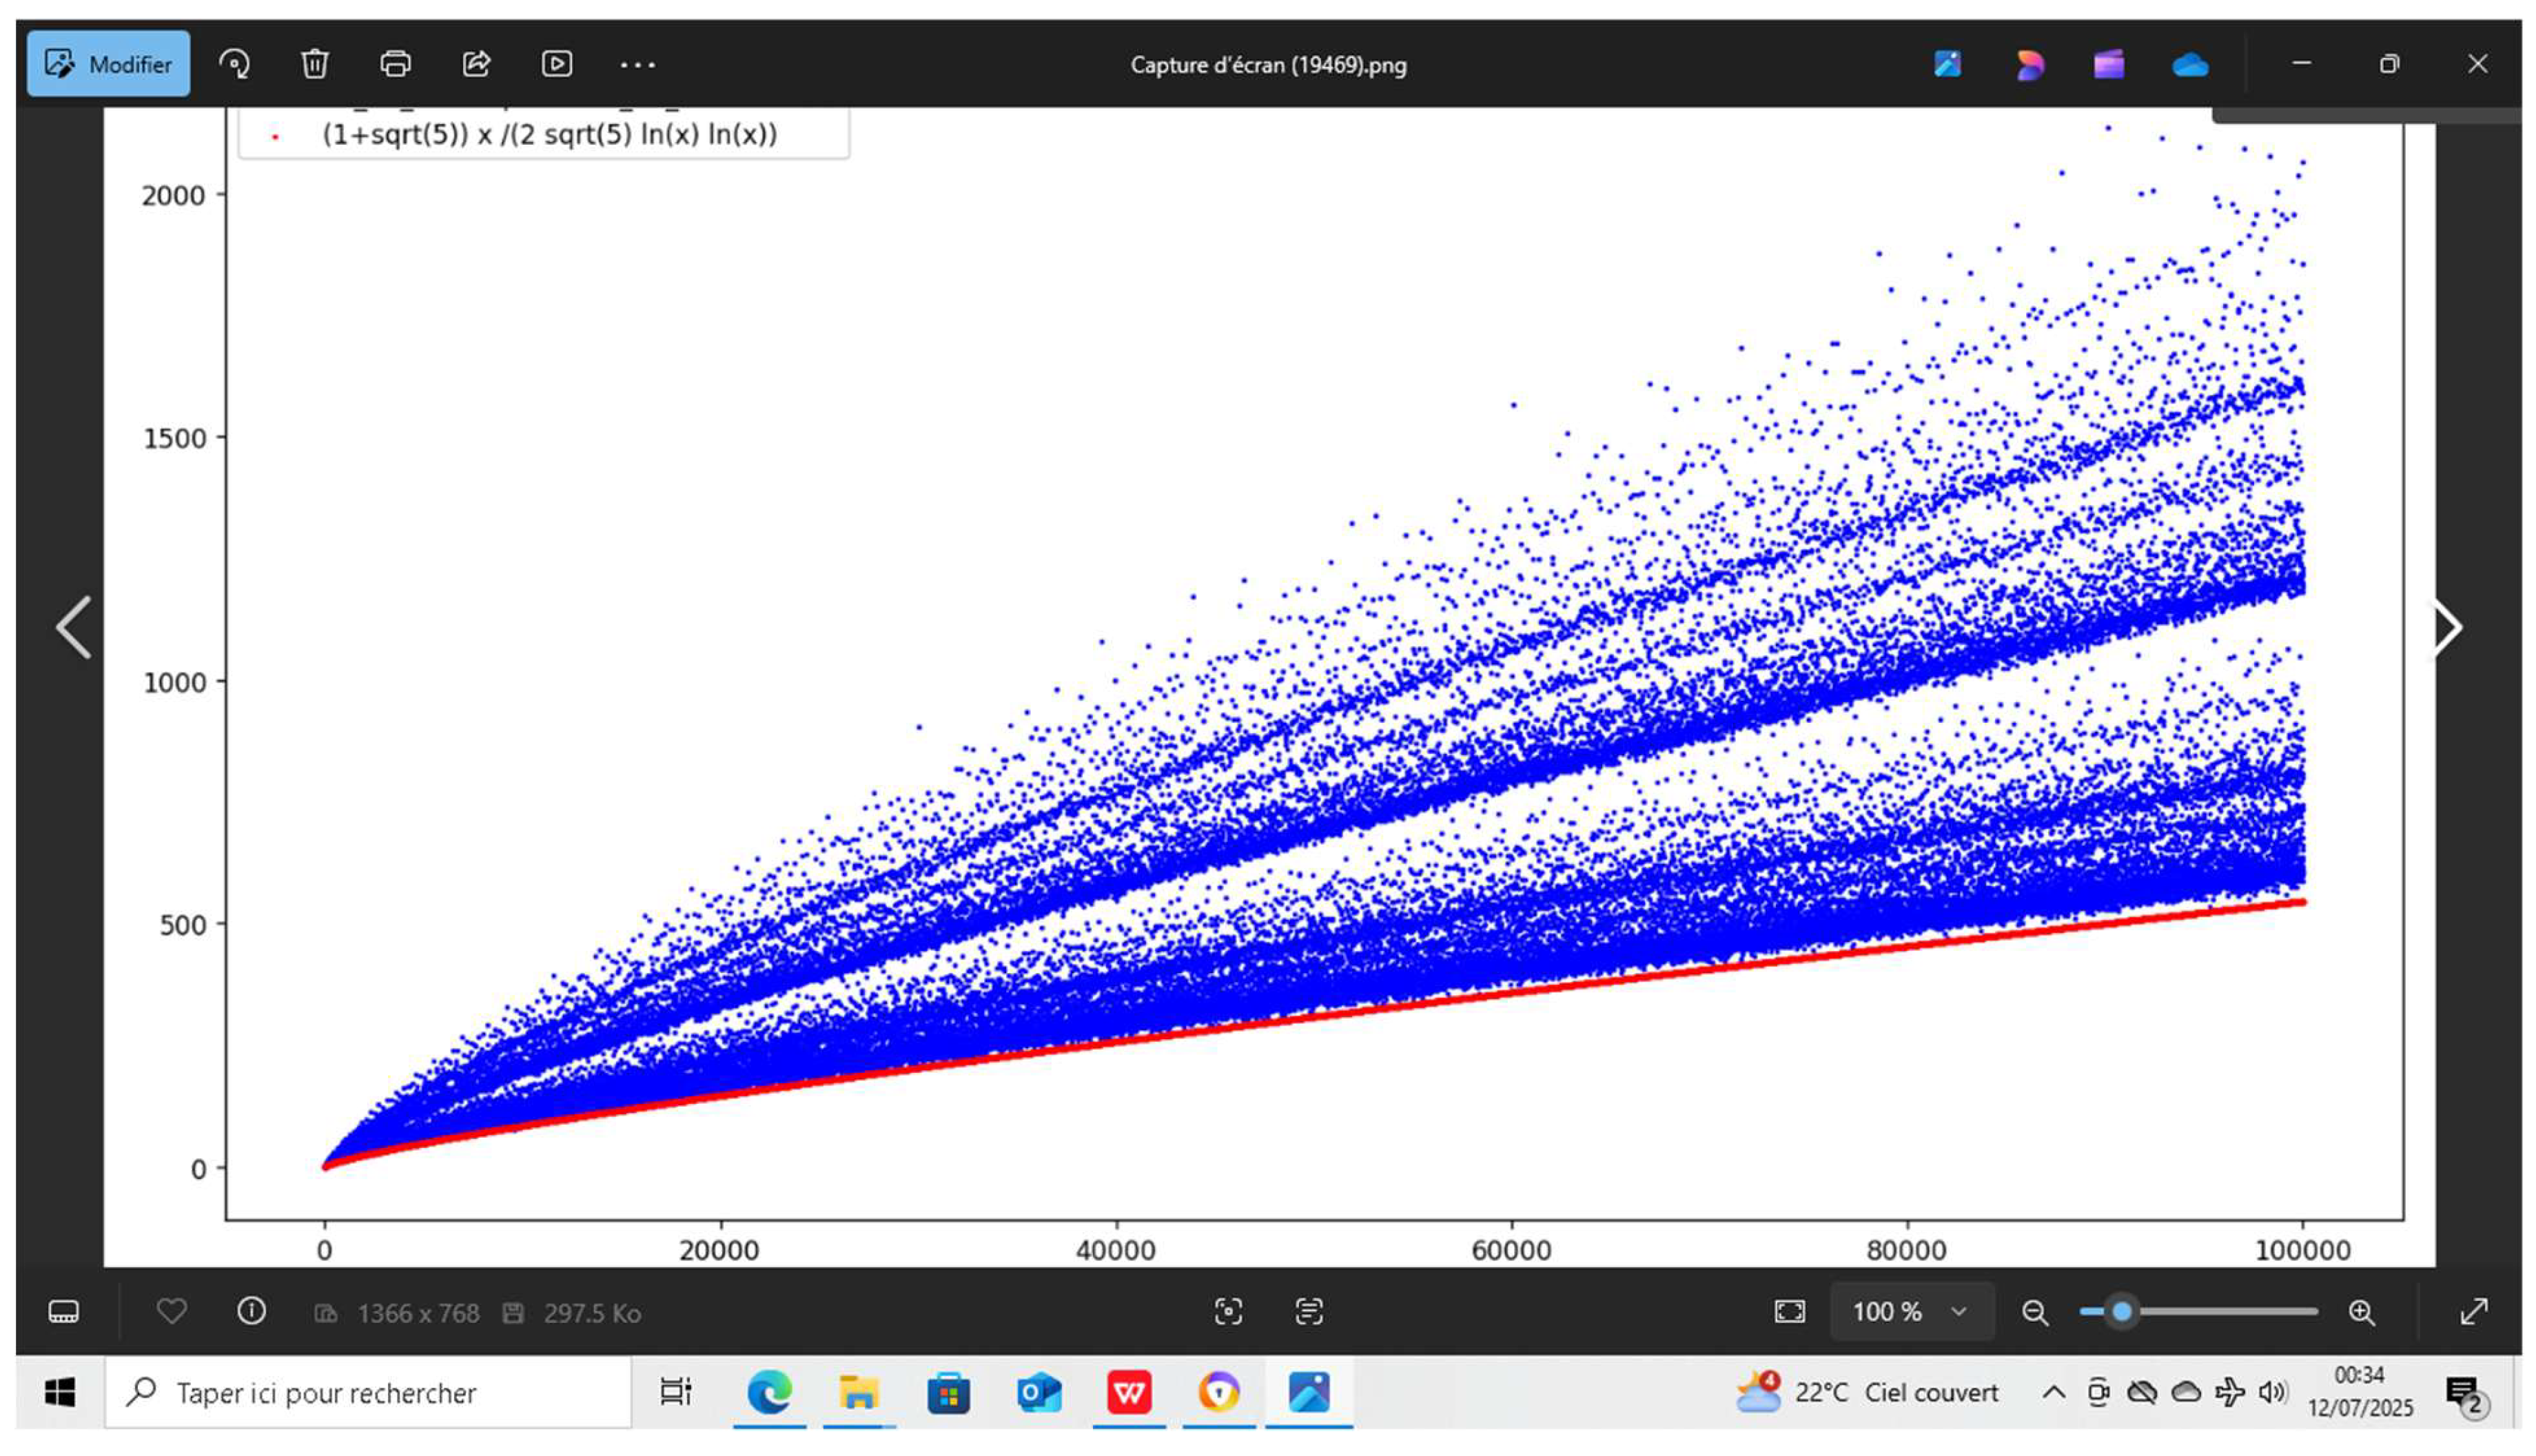The height and width of the screenshot is (1456, 2536).
Task: Toggle fit image to window
Action: tap(1789, 1311)
